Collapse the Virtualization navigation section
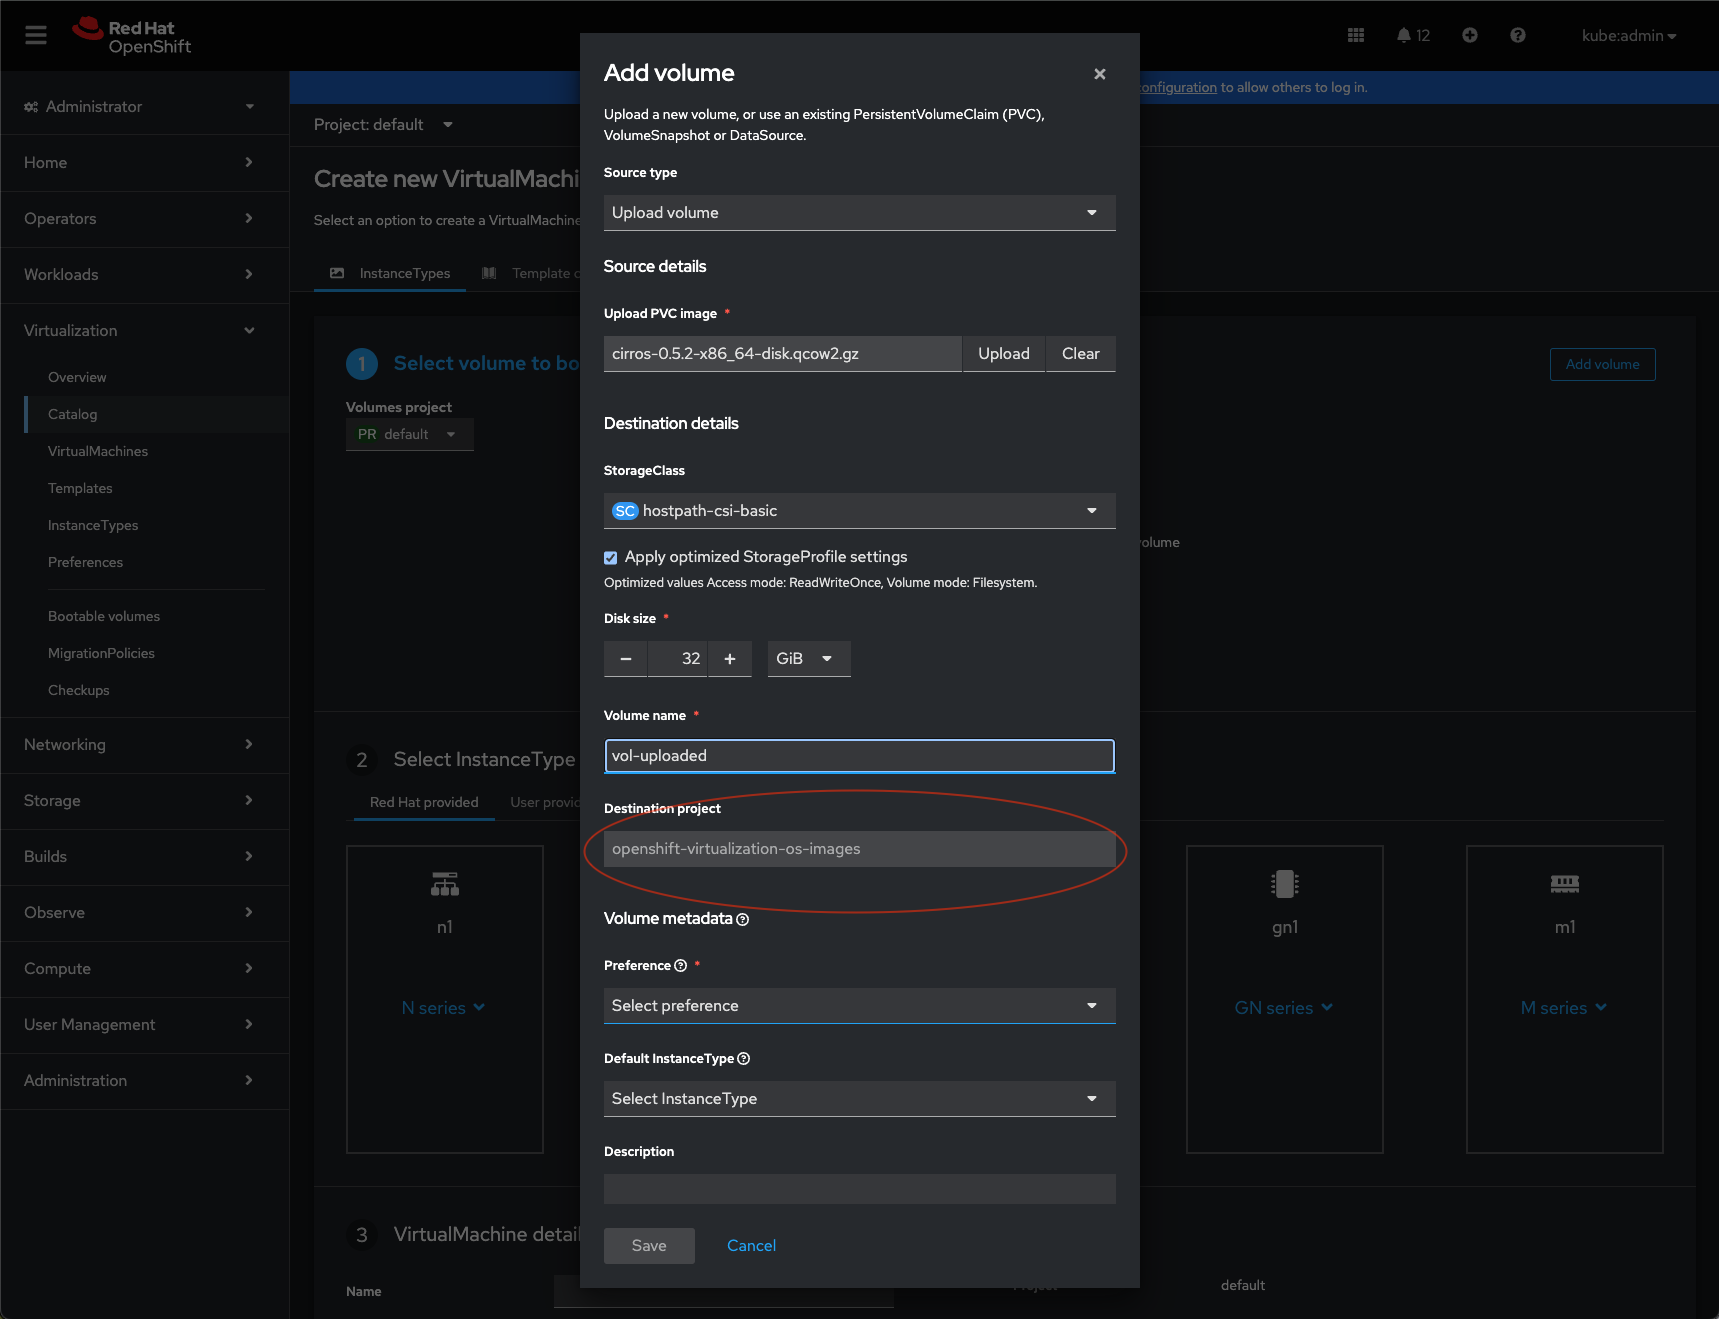Image resolution: width=1719 pixels, height=1319 pixels. (145, 331)
